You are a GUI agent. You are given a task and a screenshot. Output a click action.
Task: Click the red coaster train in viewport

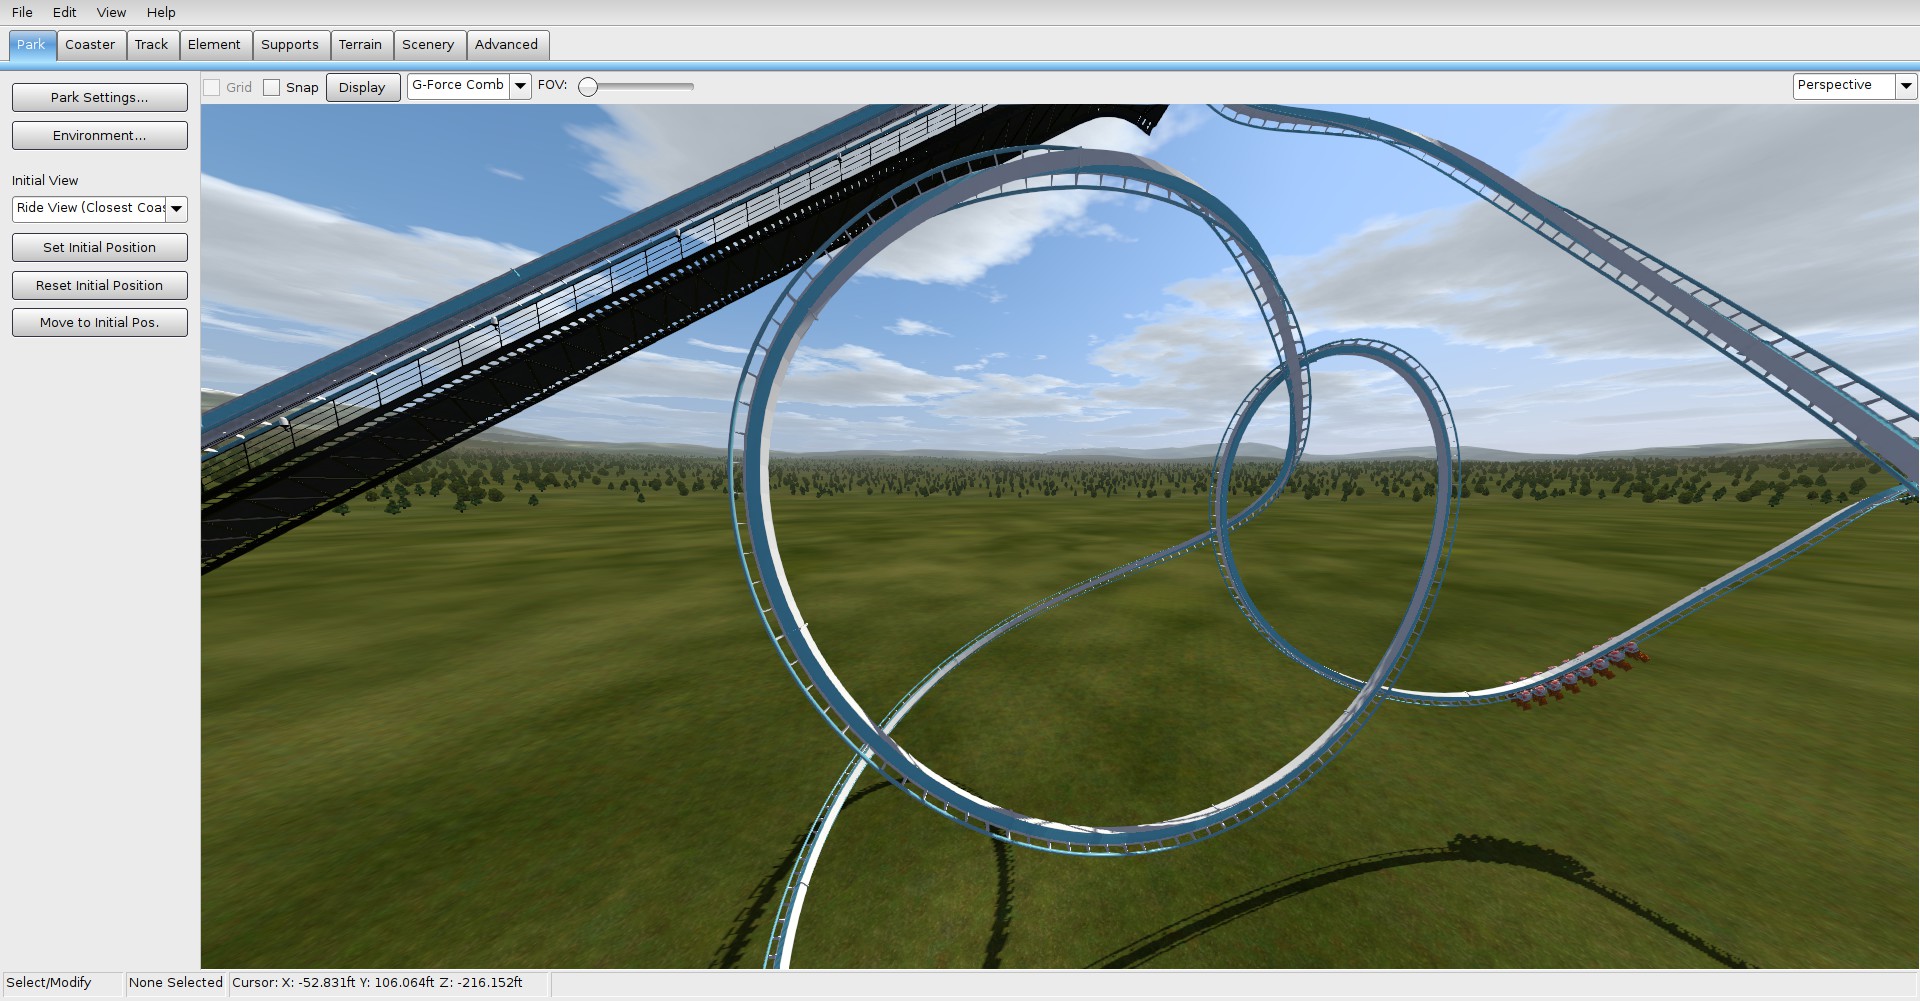pyautogui.click(x=1578, y=672)
